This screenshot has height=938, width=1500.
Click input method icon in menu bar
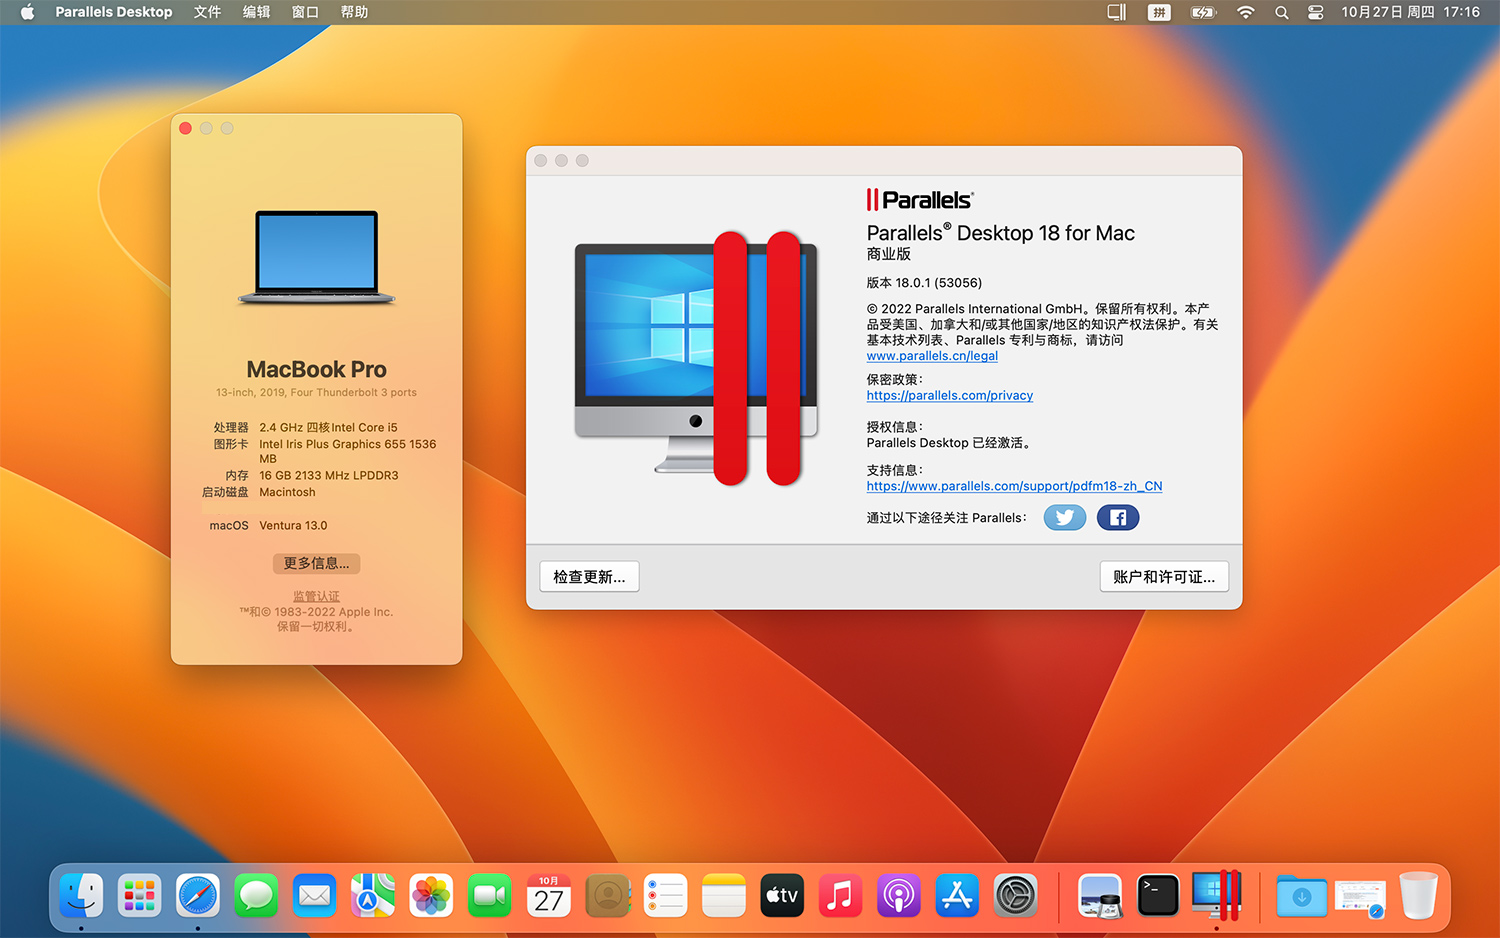1159,12
